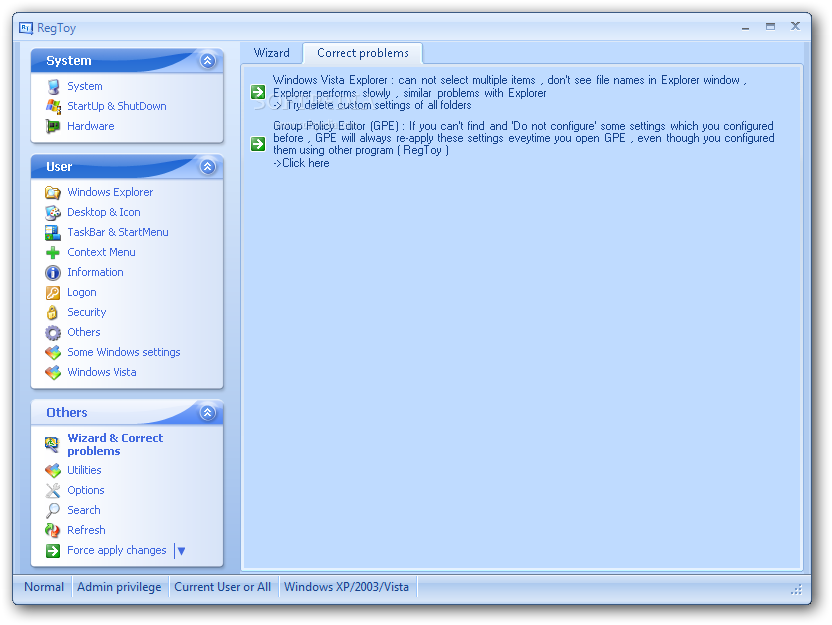Open Some Windows settings
This screenshot has height=625, width=832.
click(x=124, y=352)
